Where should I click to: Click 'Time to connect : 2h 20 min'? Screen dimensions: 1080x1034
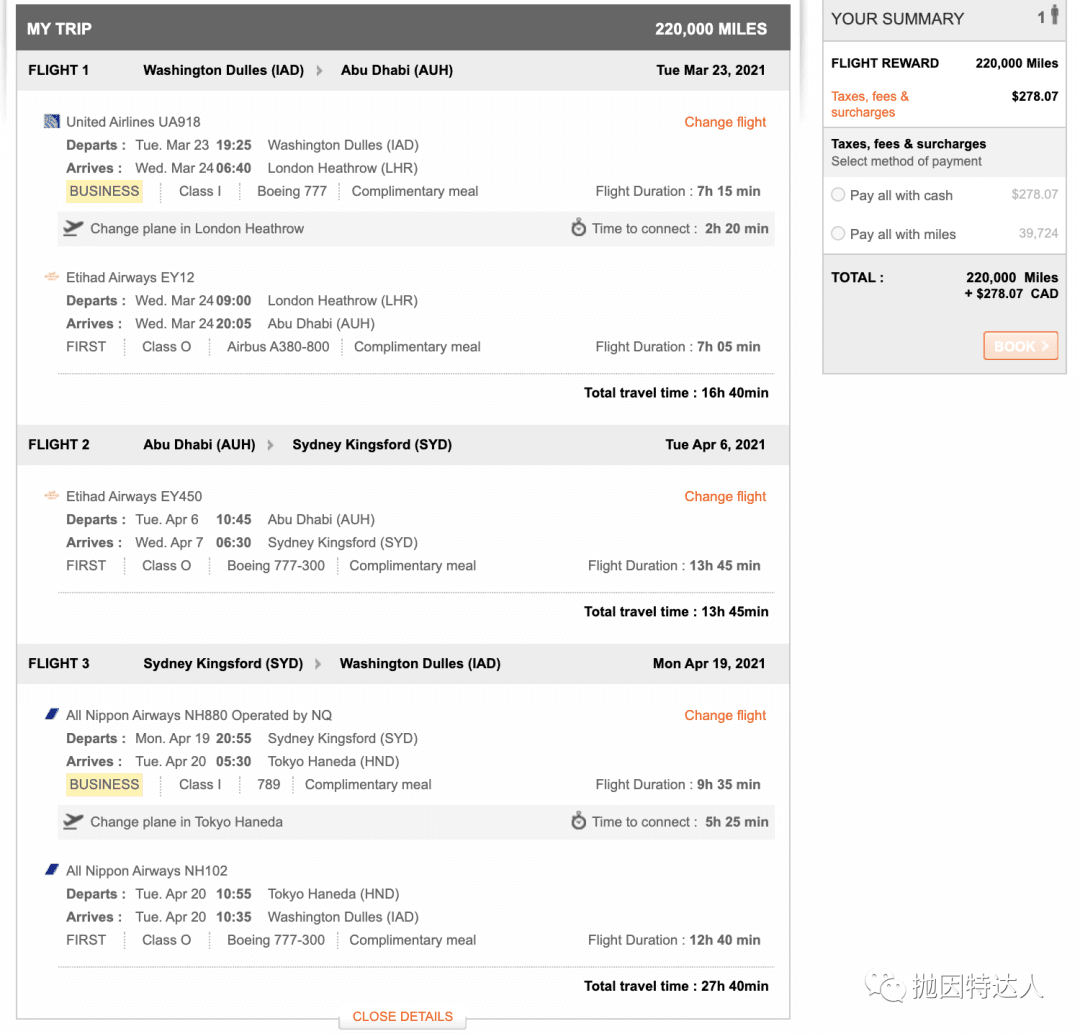tap(680, 229)
